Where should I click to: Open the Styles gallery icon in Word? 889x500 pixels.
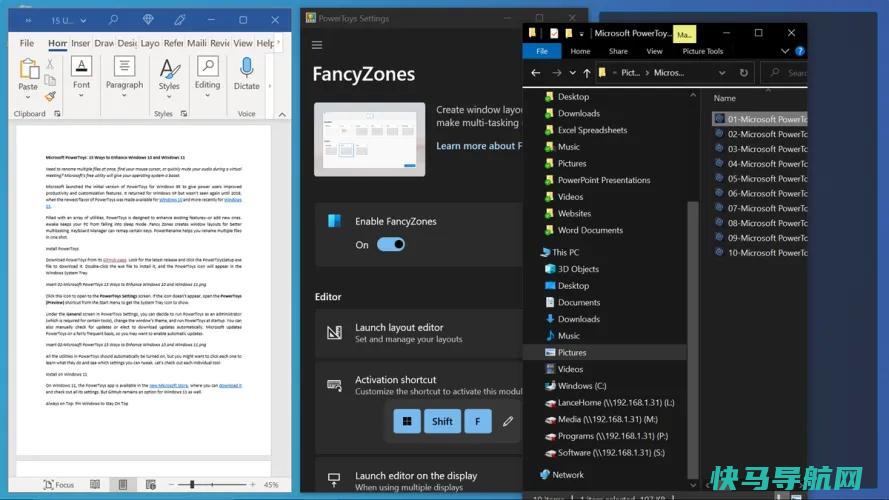pyautogui.click(x=169, y=69)
